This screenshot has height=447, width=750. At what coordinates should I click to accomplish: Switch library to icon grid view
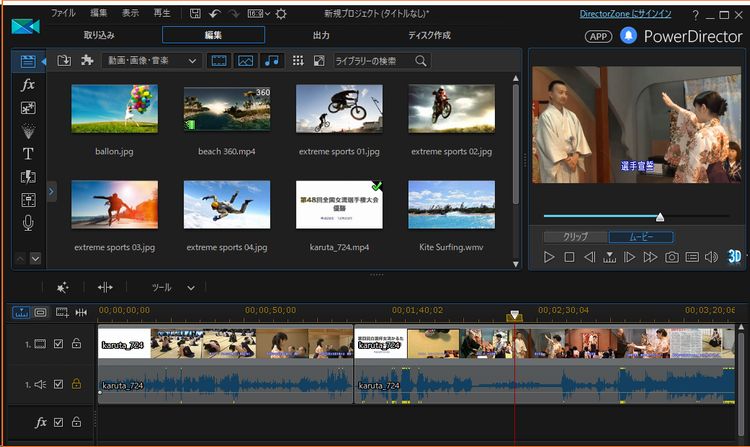298,61
